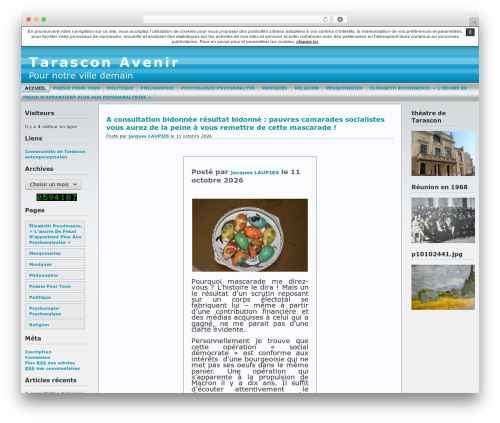Open the Réunion en 1968 photo
The width and height of the screenshot is (500, 423).
443,220
